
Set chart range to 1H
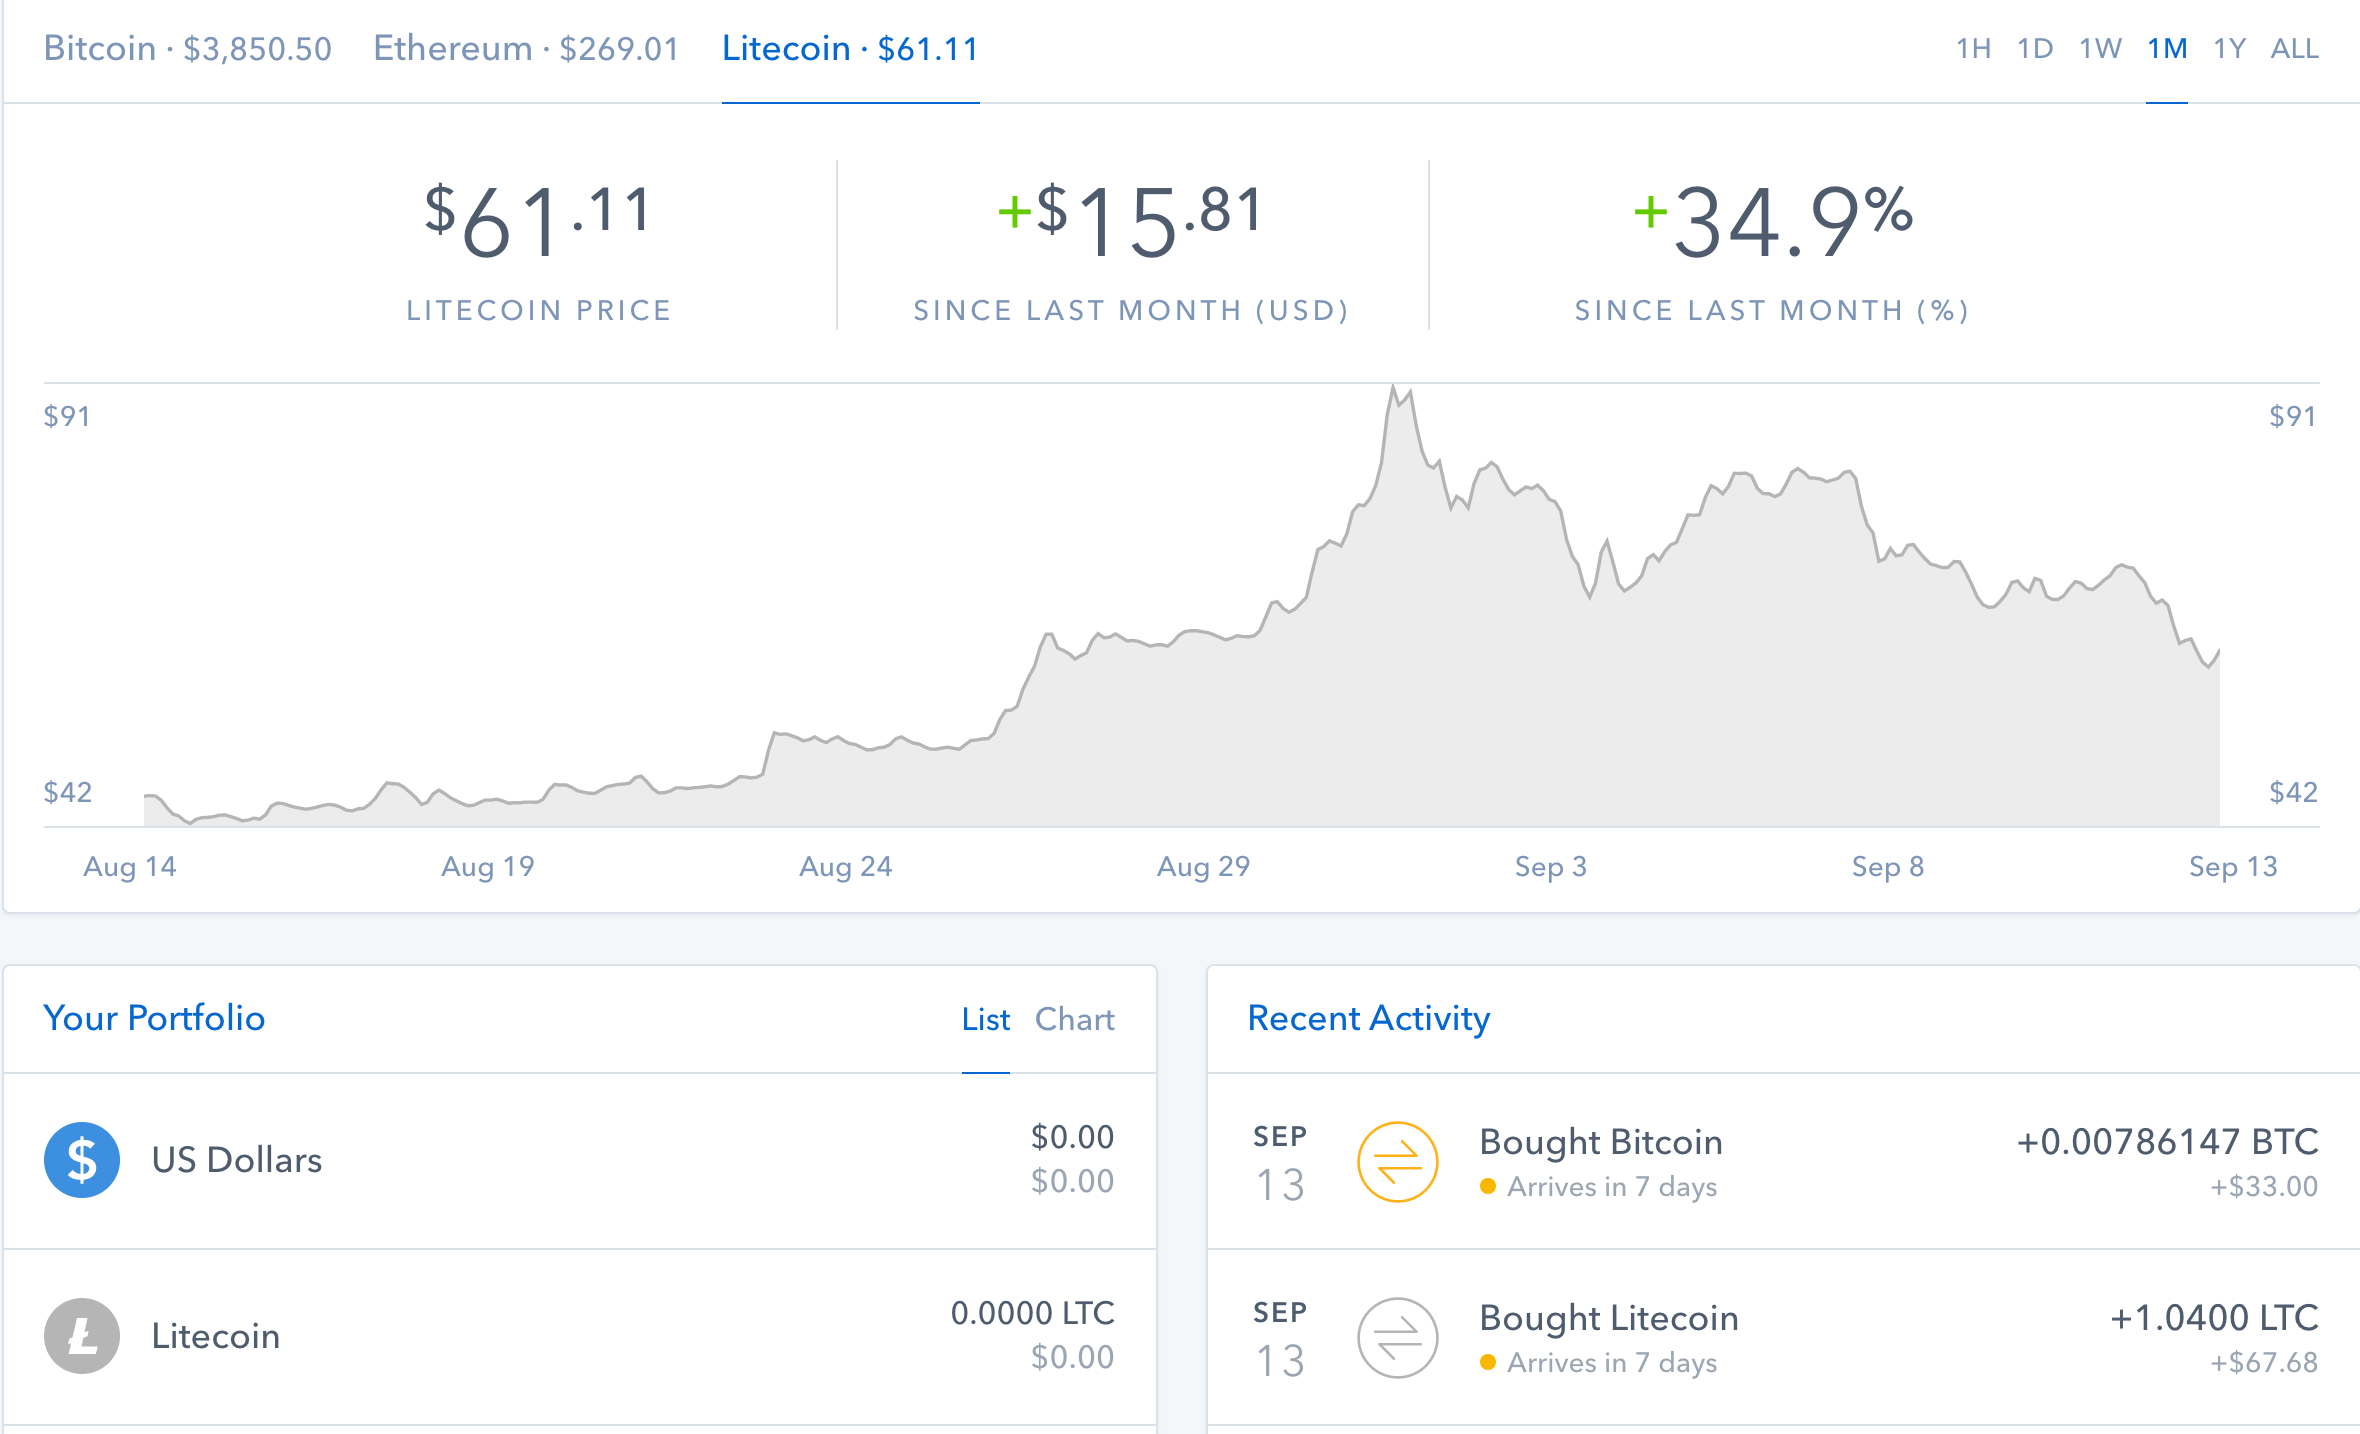1973,48
